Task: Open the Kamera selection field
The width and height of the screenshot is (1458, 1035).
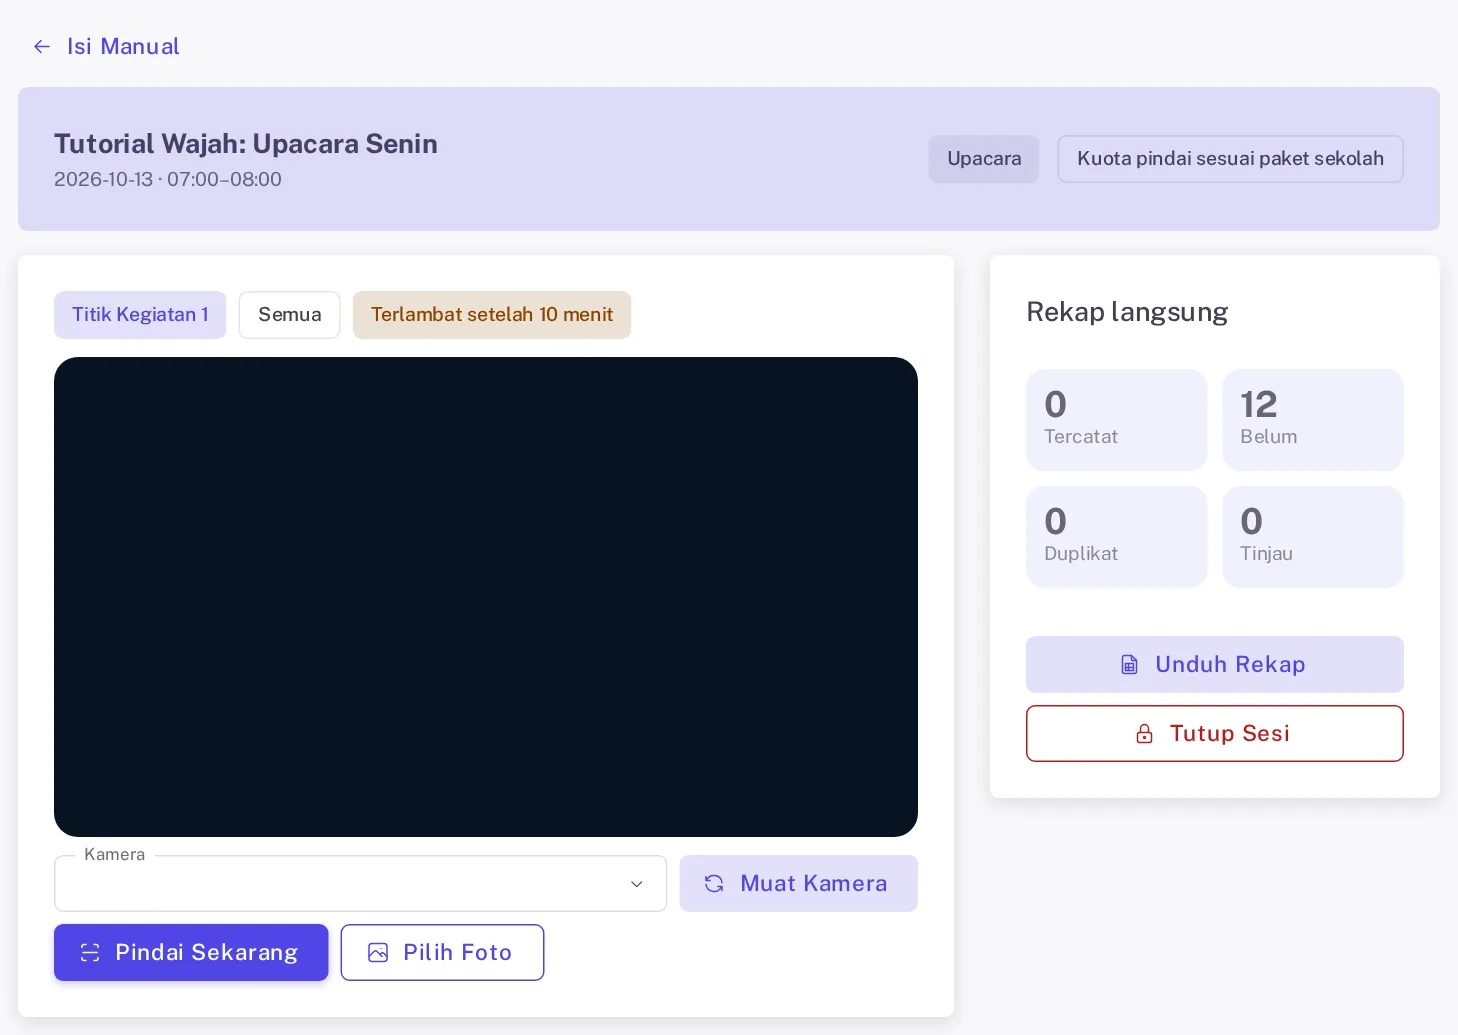Action: (x=360, y=884)
